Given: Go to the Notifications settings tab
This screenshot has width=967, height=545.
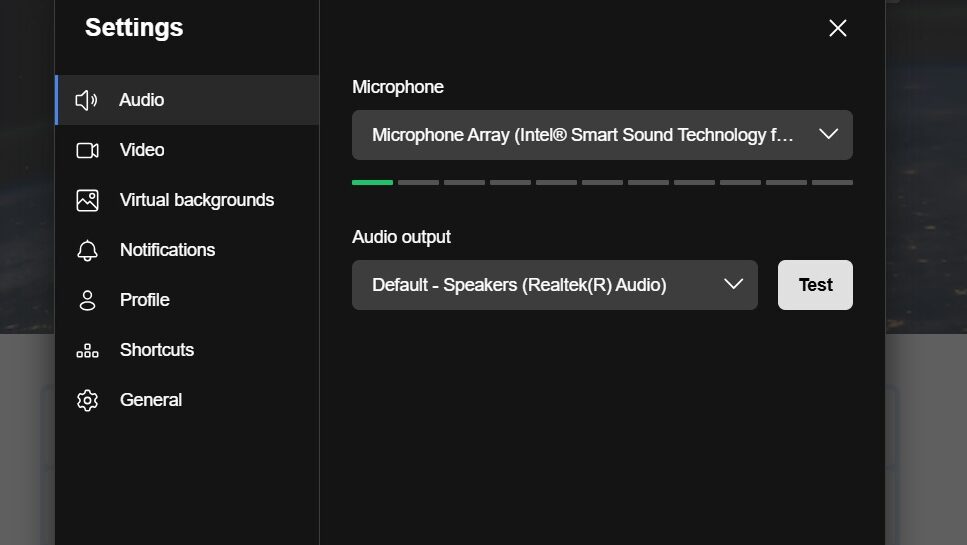Looking at the screenshot, I should (x=167, y=250).
